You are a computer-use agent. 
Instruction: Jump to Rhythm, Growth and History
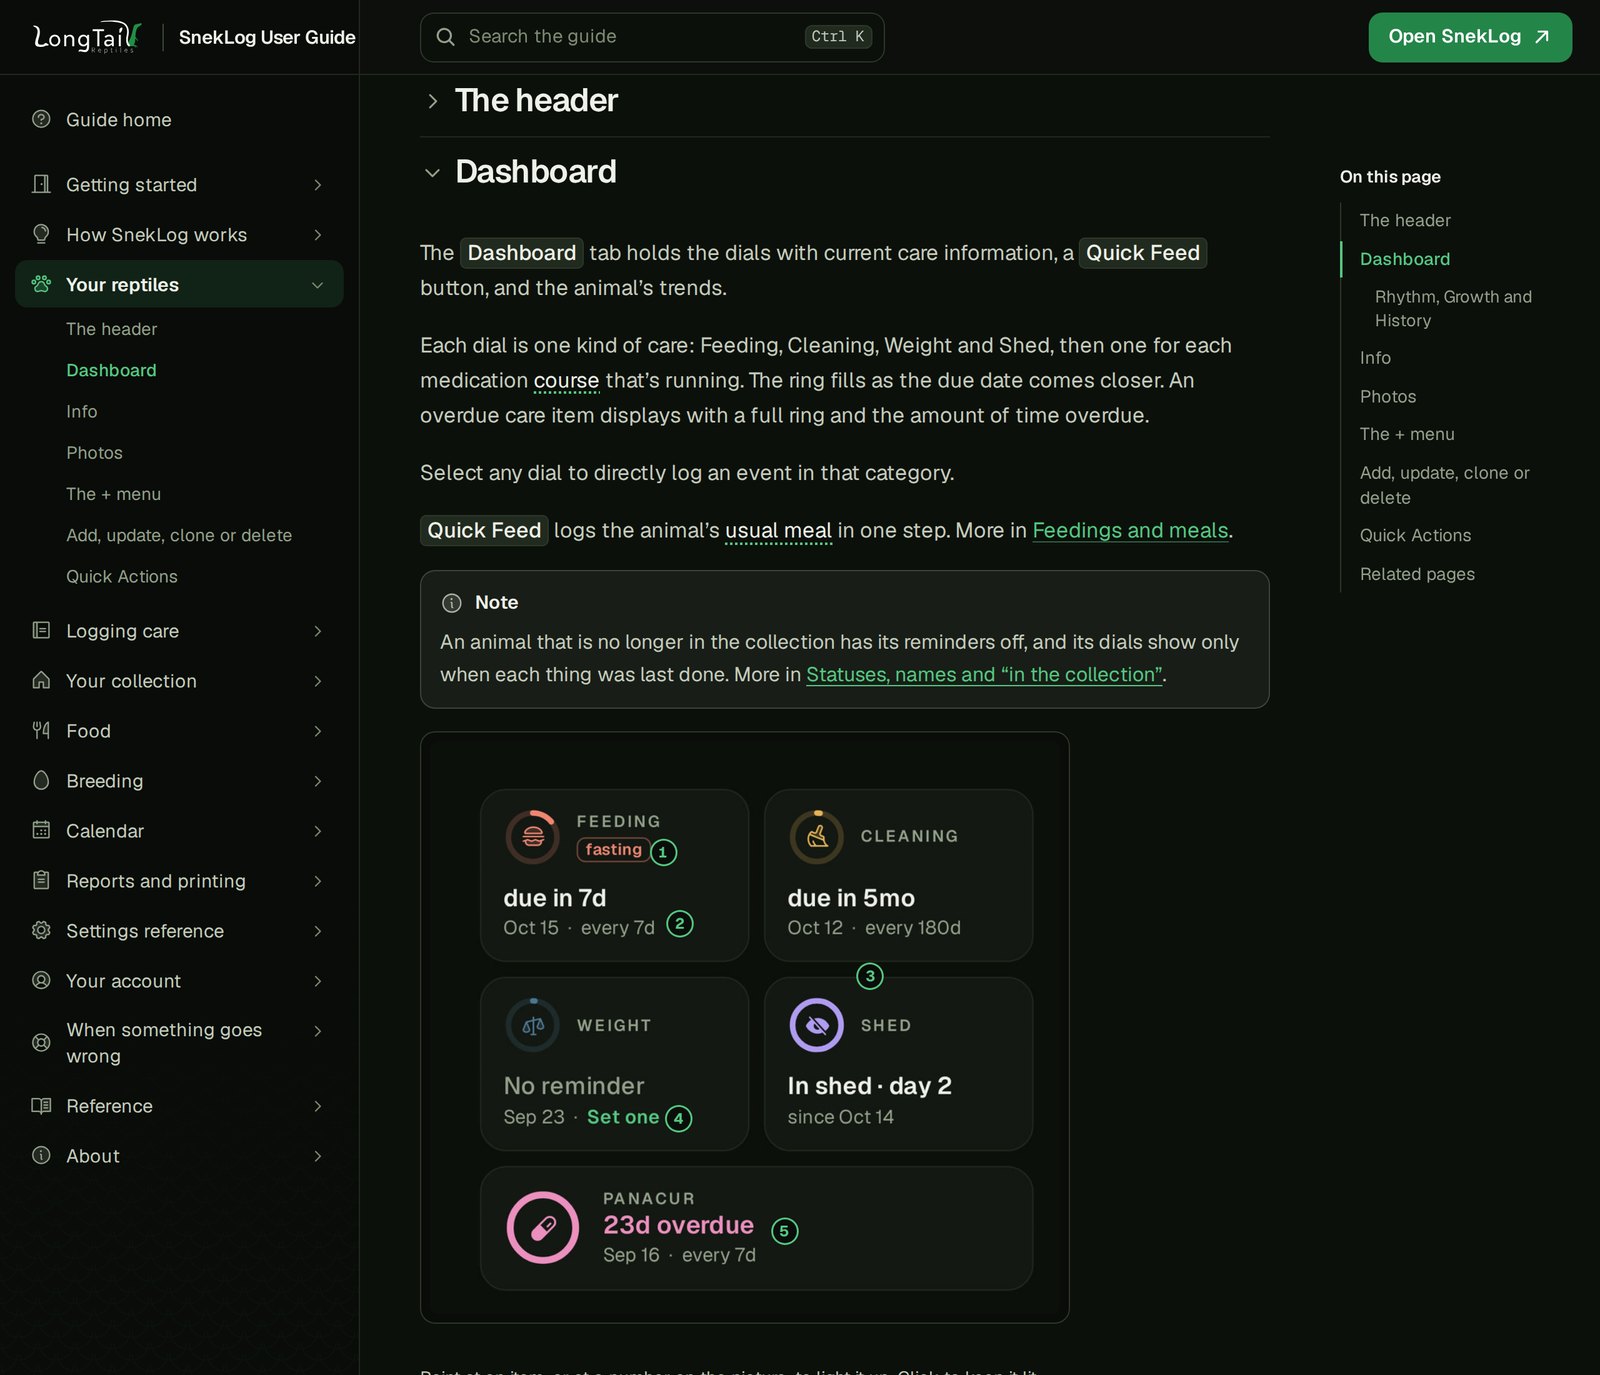[x=1453, y=308]
